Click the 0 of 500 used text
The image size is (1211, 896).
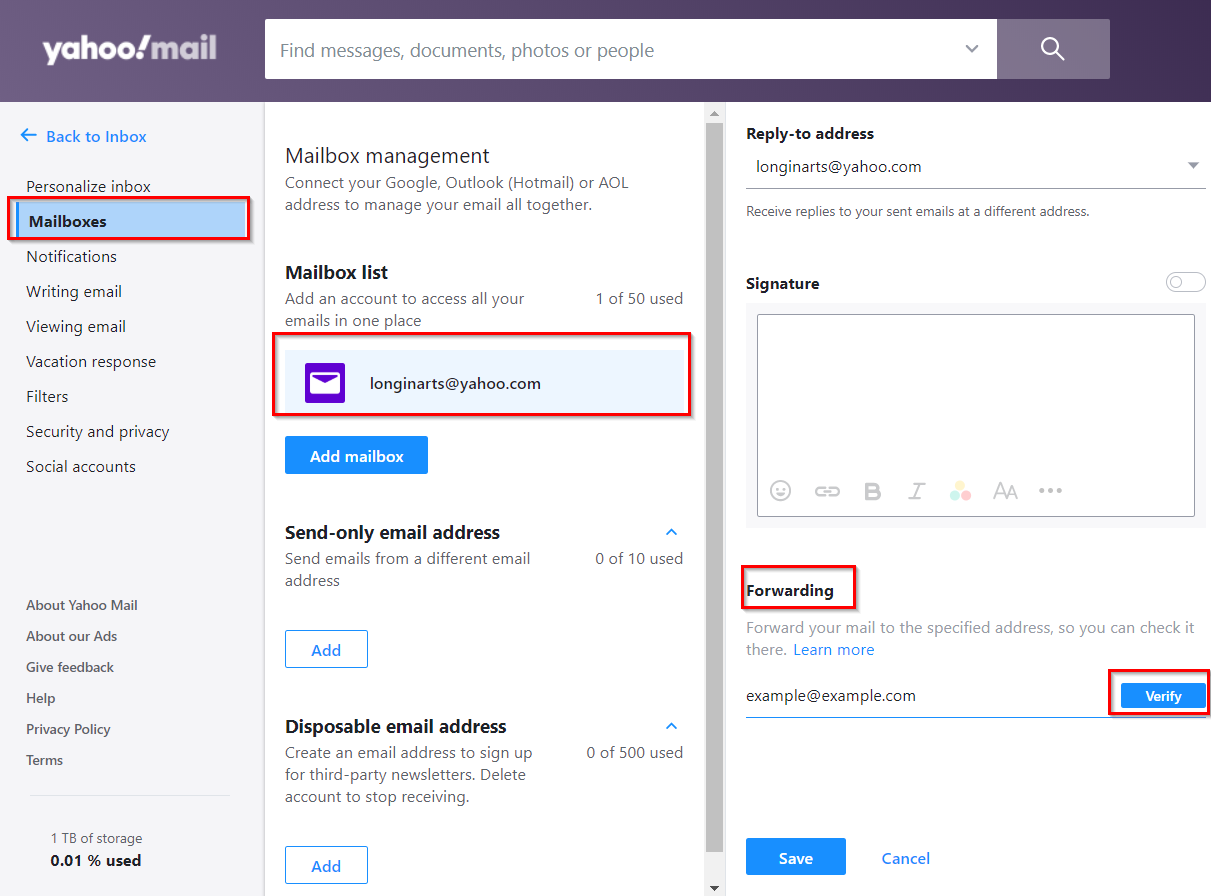pyautogui.click(x=635, y=752)
